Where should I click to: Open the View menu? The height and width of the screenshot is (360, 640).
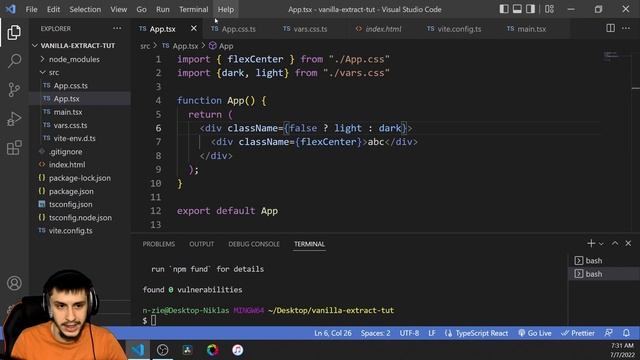(x=118, y=9)
